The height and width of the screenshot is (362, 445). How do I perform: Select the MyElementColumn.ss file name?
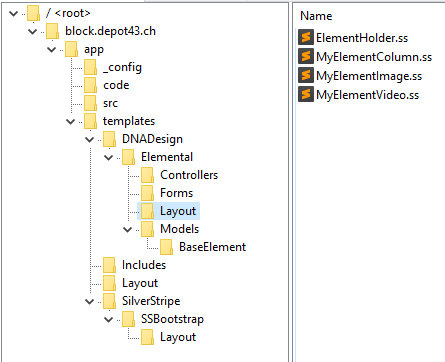(x=374, y=57)
